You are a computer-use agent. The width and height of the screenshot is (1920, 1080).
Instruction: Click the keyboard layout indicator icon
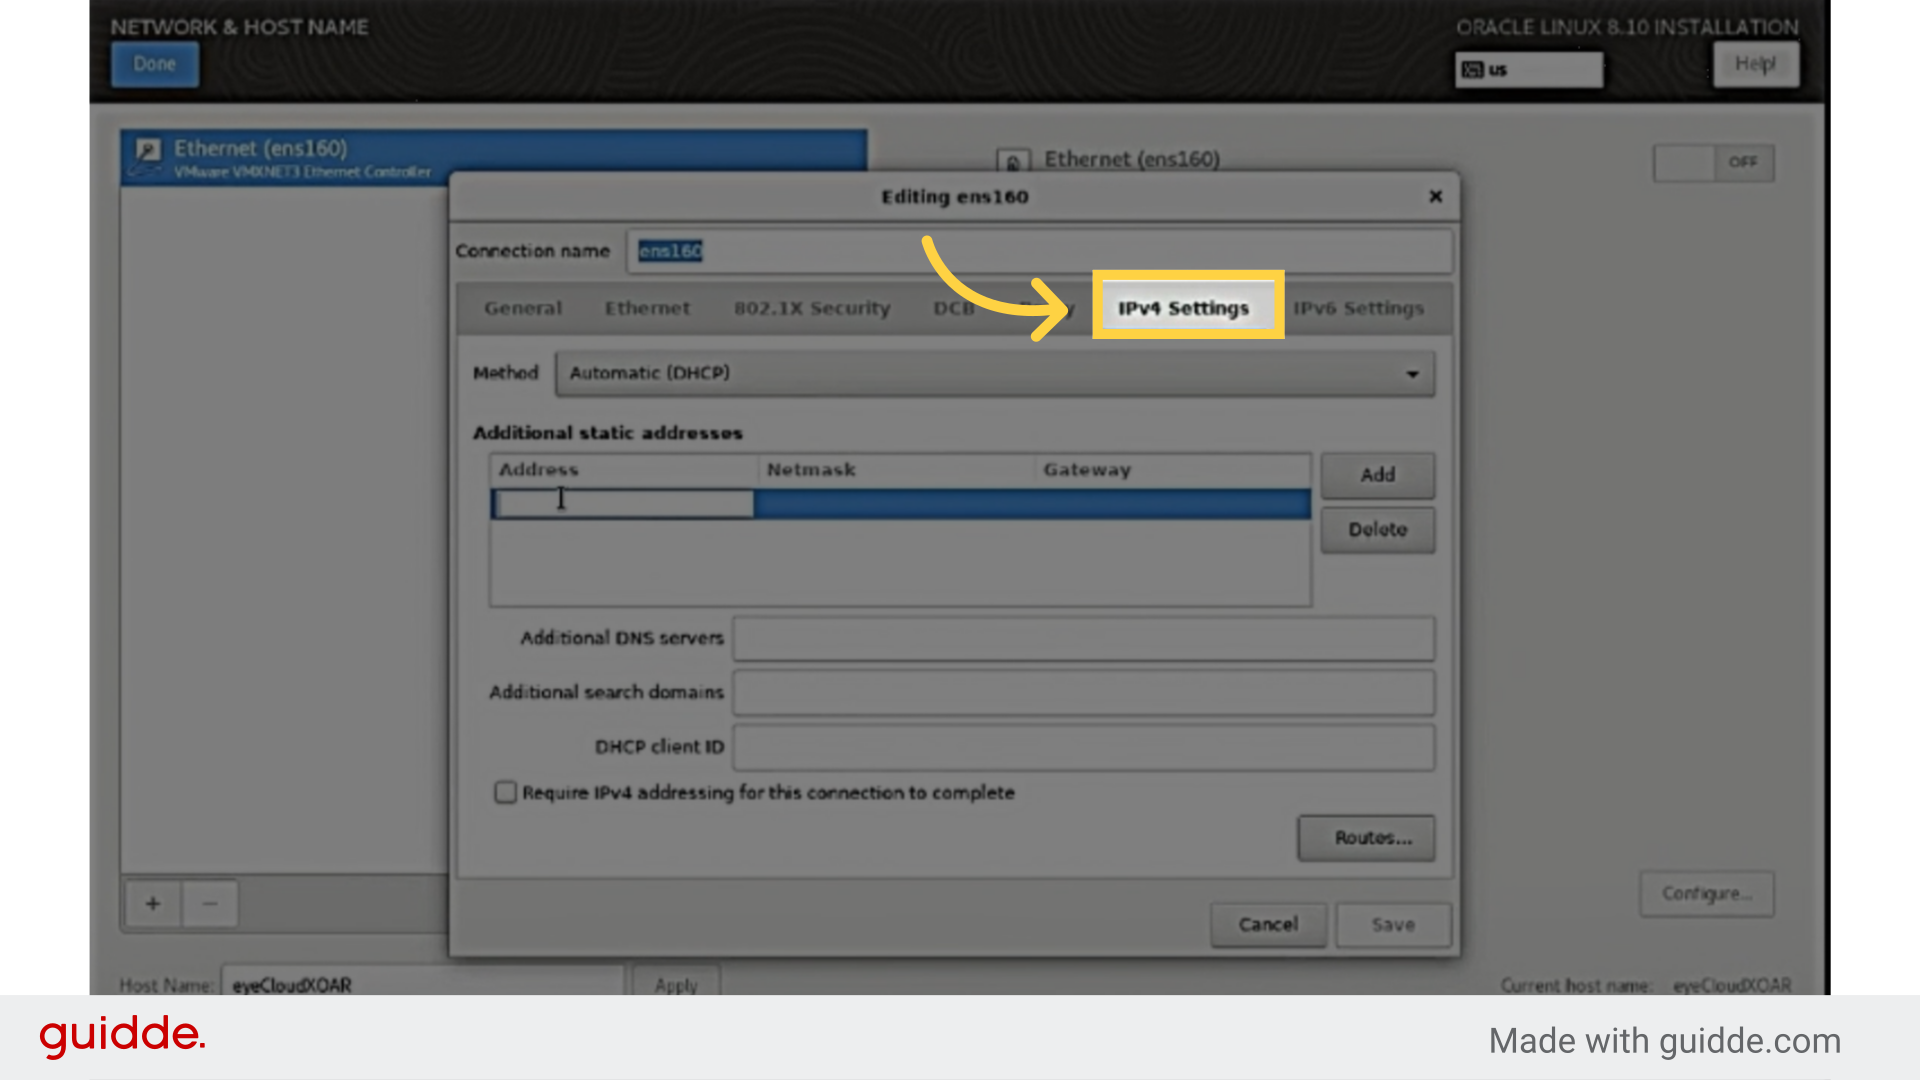pos(1471,69)
